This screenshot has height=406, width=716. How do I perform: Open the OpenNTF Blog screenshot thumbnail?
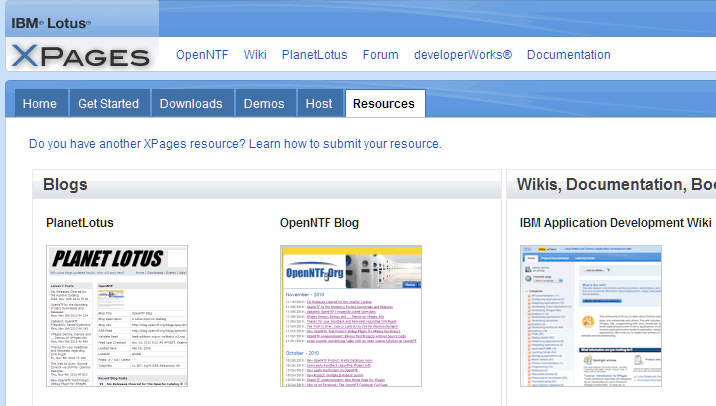[x=351, y=316]
